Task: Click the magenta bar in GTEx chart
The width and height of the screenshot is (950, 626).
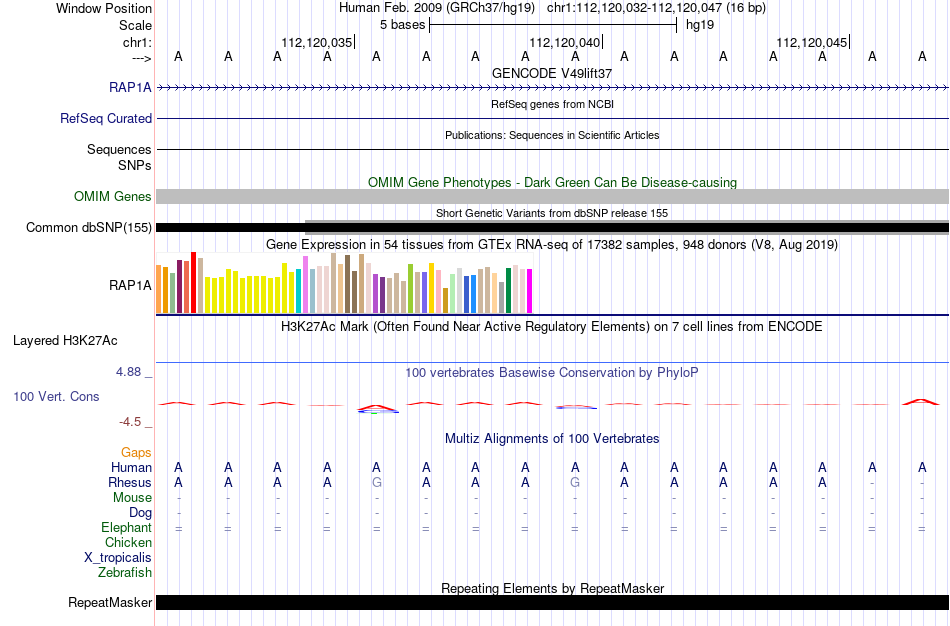Action: point(530,291)
